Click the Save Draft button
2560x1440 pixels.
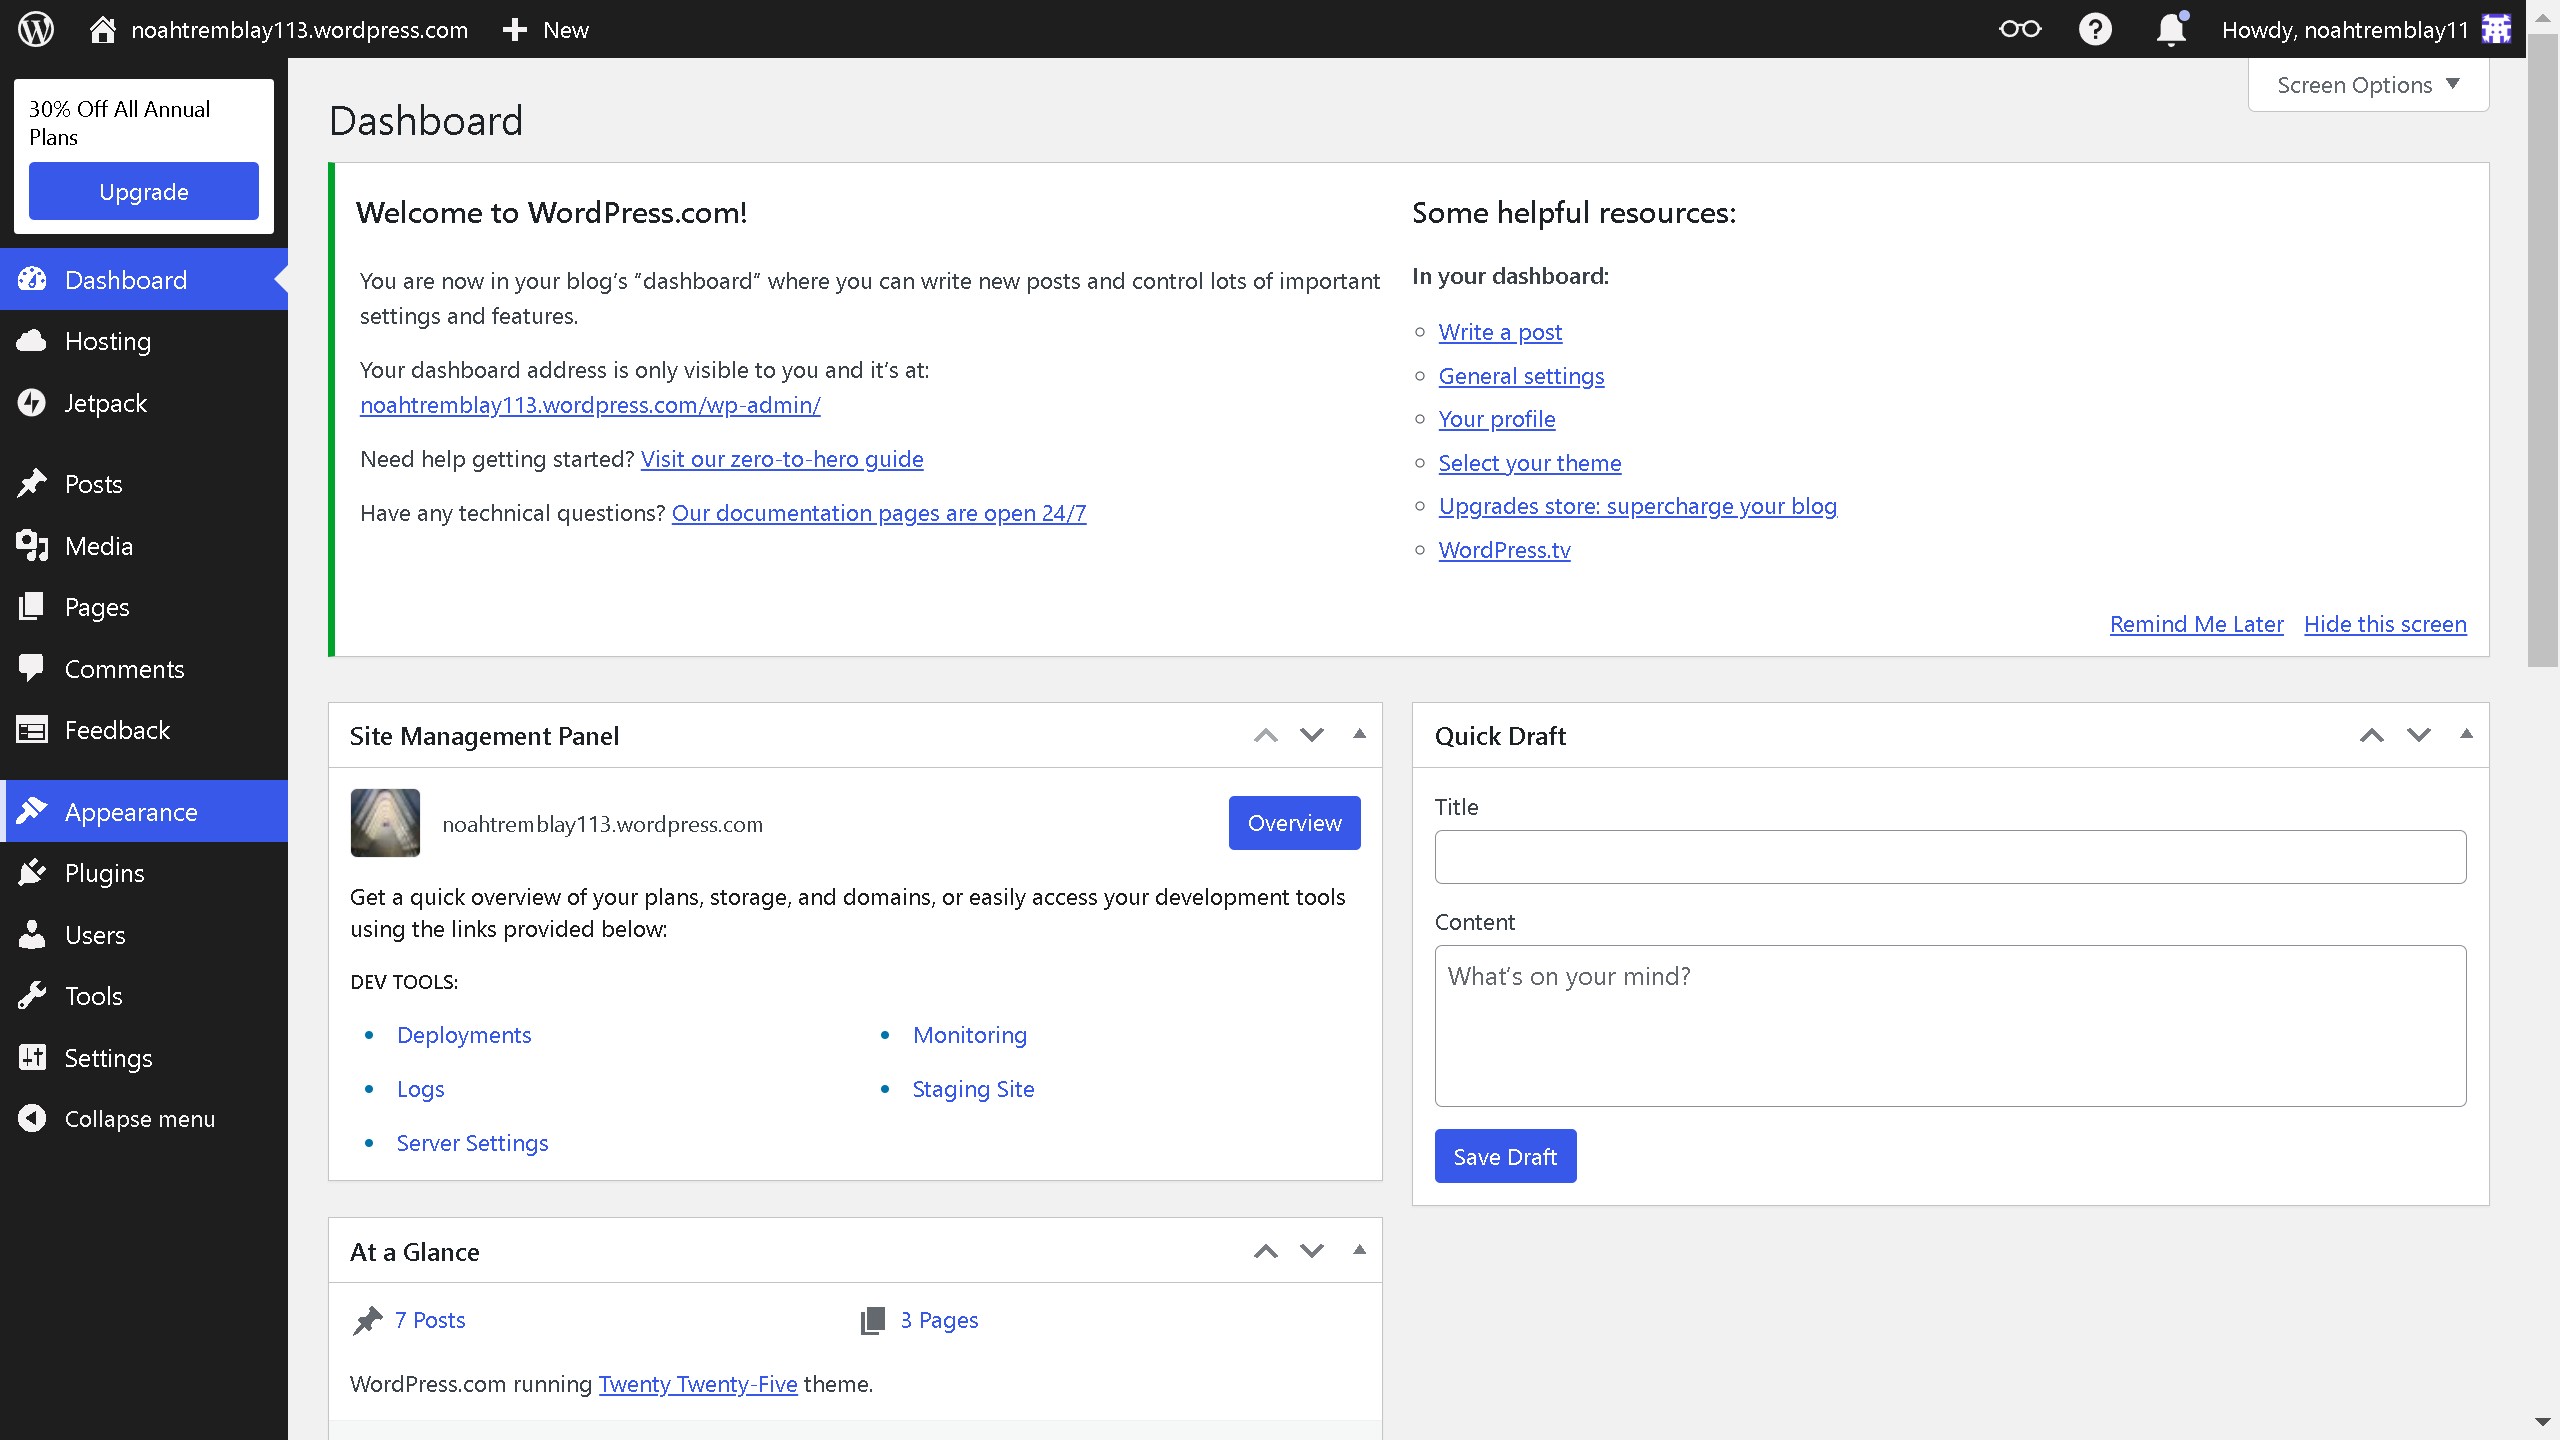click(x=1504, y=1155)
